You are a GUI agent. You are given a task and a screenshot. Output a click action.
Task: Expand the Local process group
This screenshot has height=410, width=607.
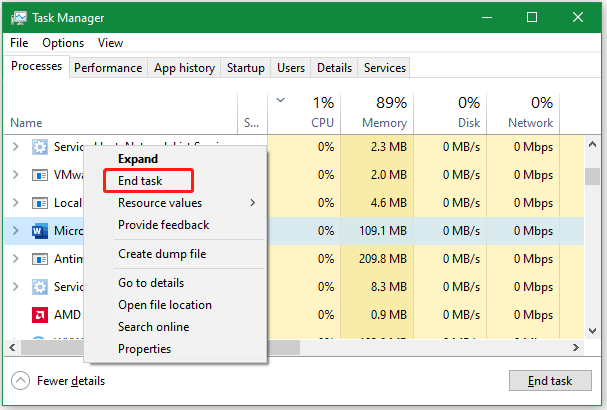15,202
